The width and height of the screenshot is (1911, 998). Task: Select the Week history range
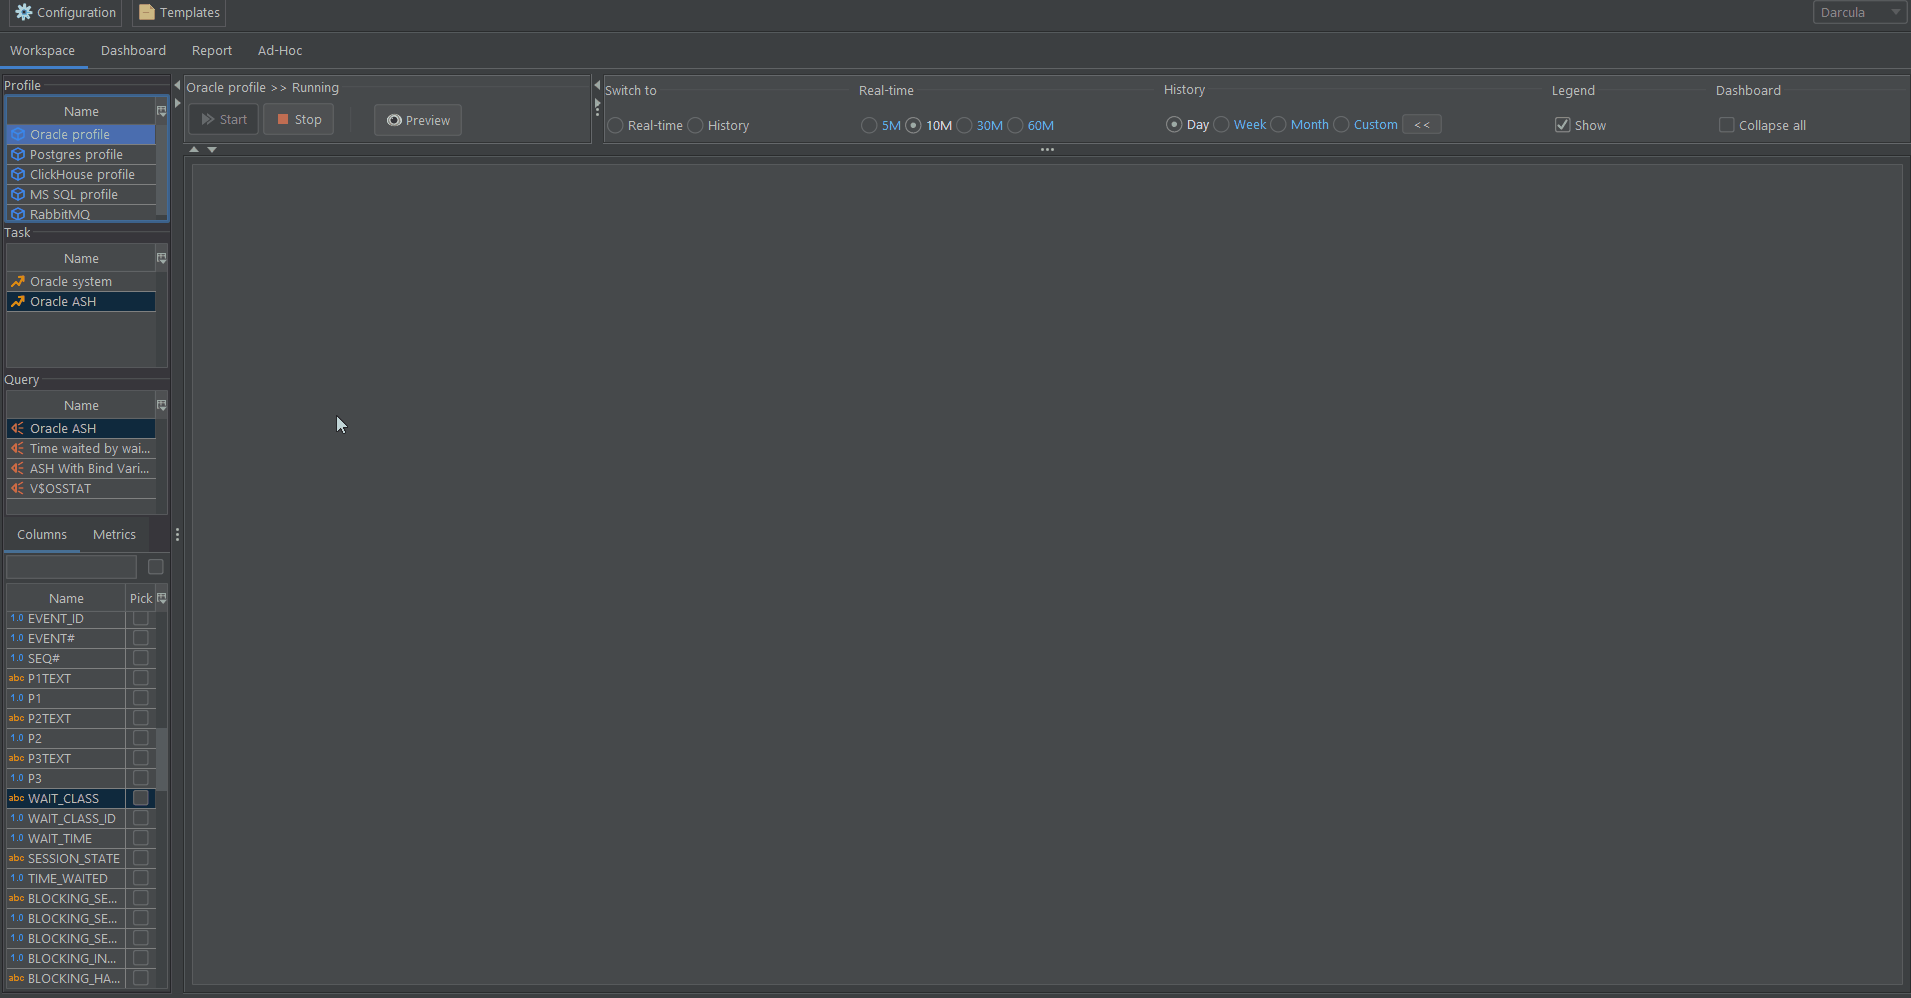[1221, 124]
